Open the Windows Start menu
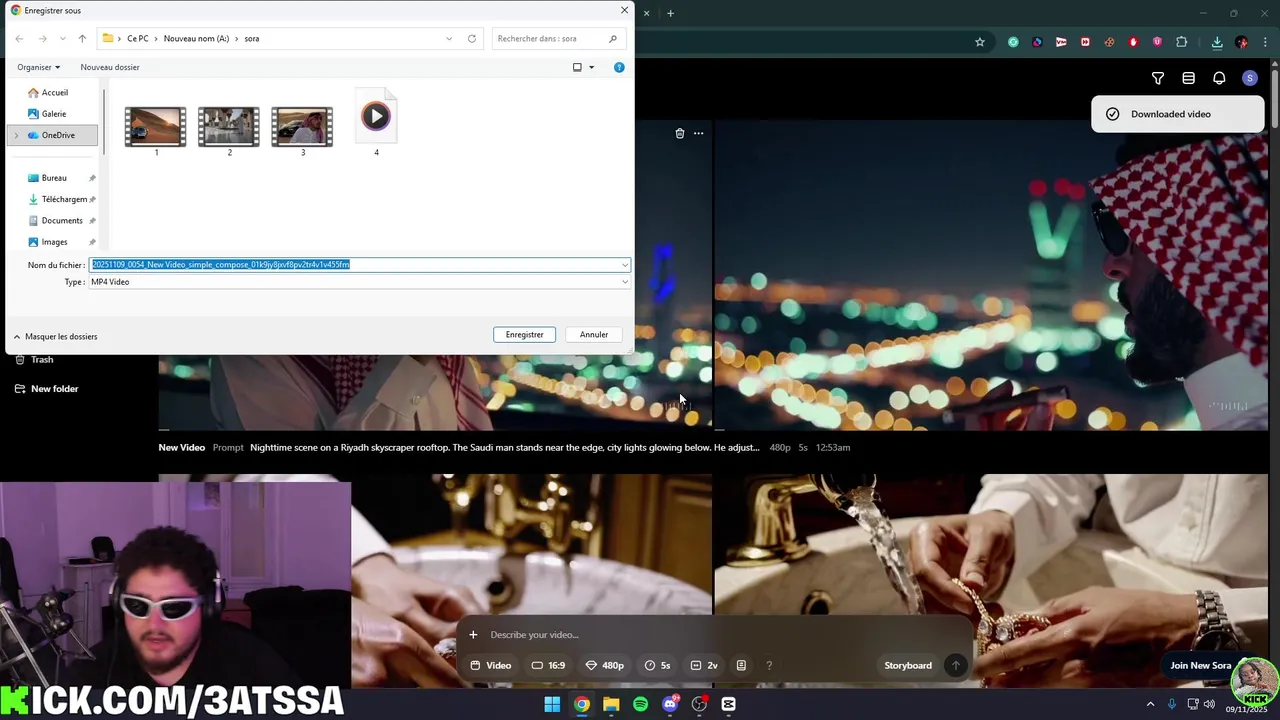The width and height of the screenshot is (1280, 720). (x=552, y=704)
